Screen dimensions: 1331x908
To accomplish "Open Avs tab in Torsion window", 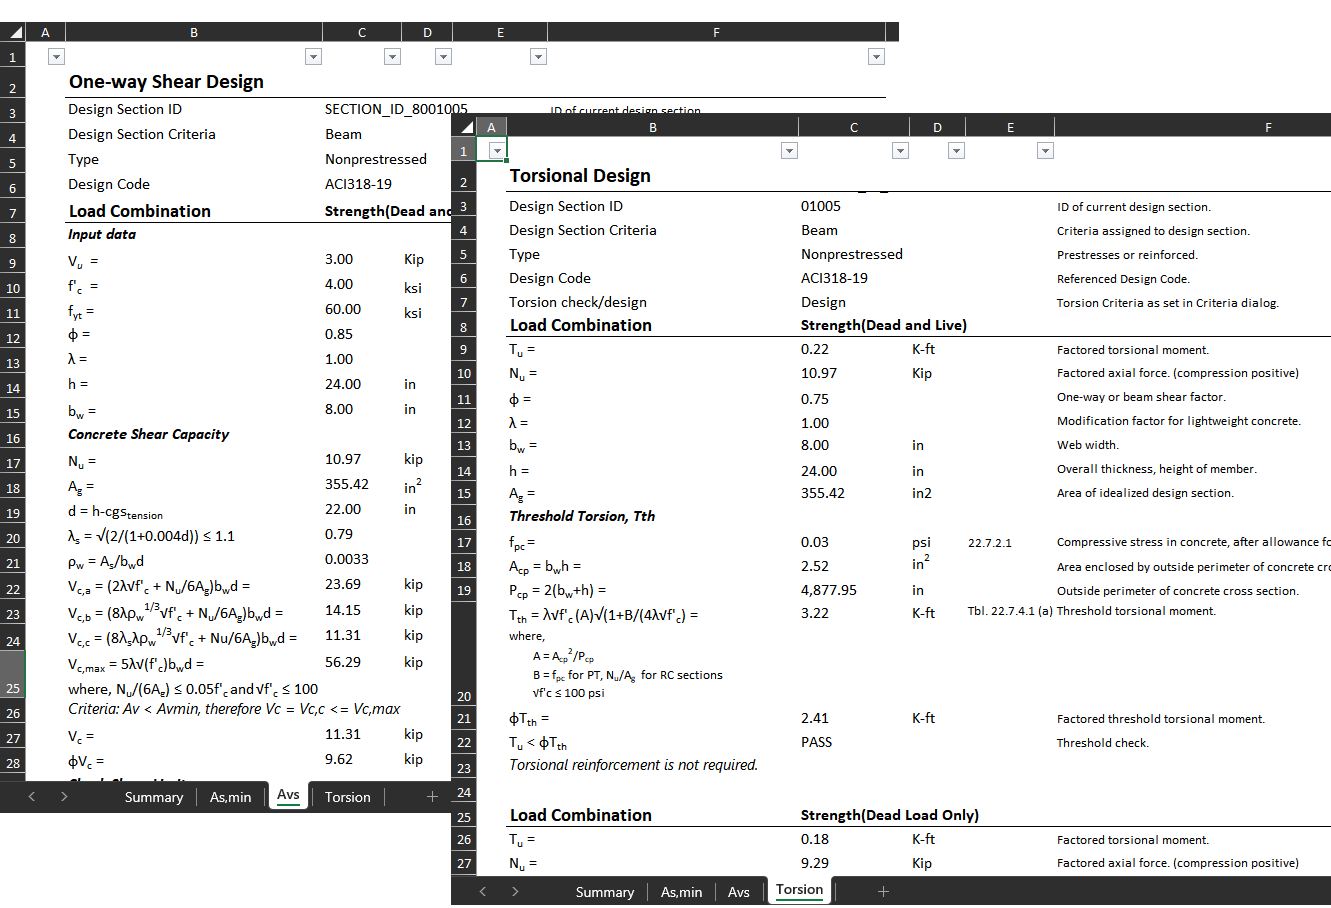I will click(739, 892).
